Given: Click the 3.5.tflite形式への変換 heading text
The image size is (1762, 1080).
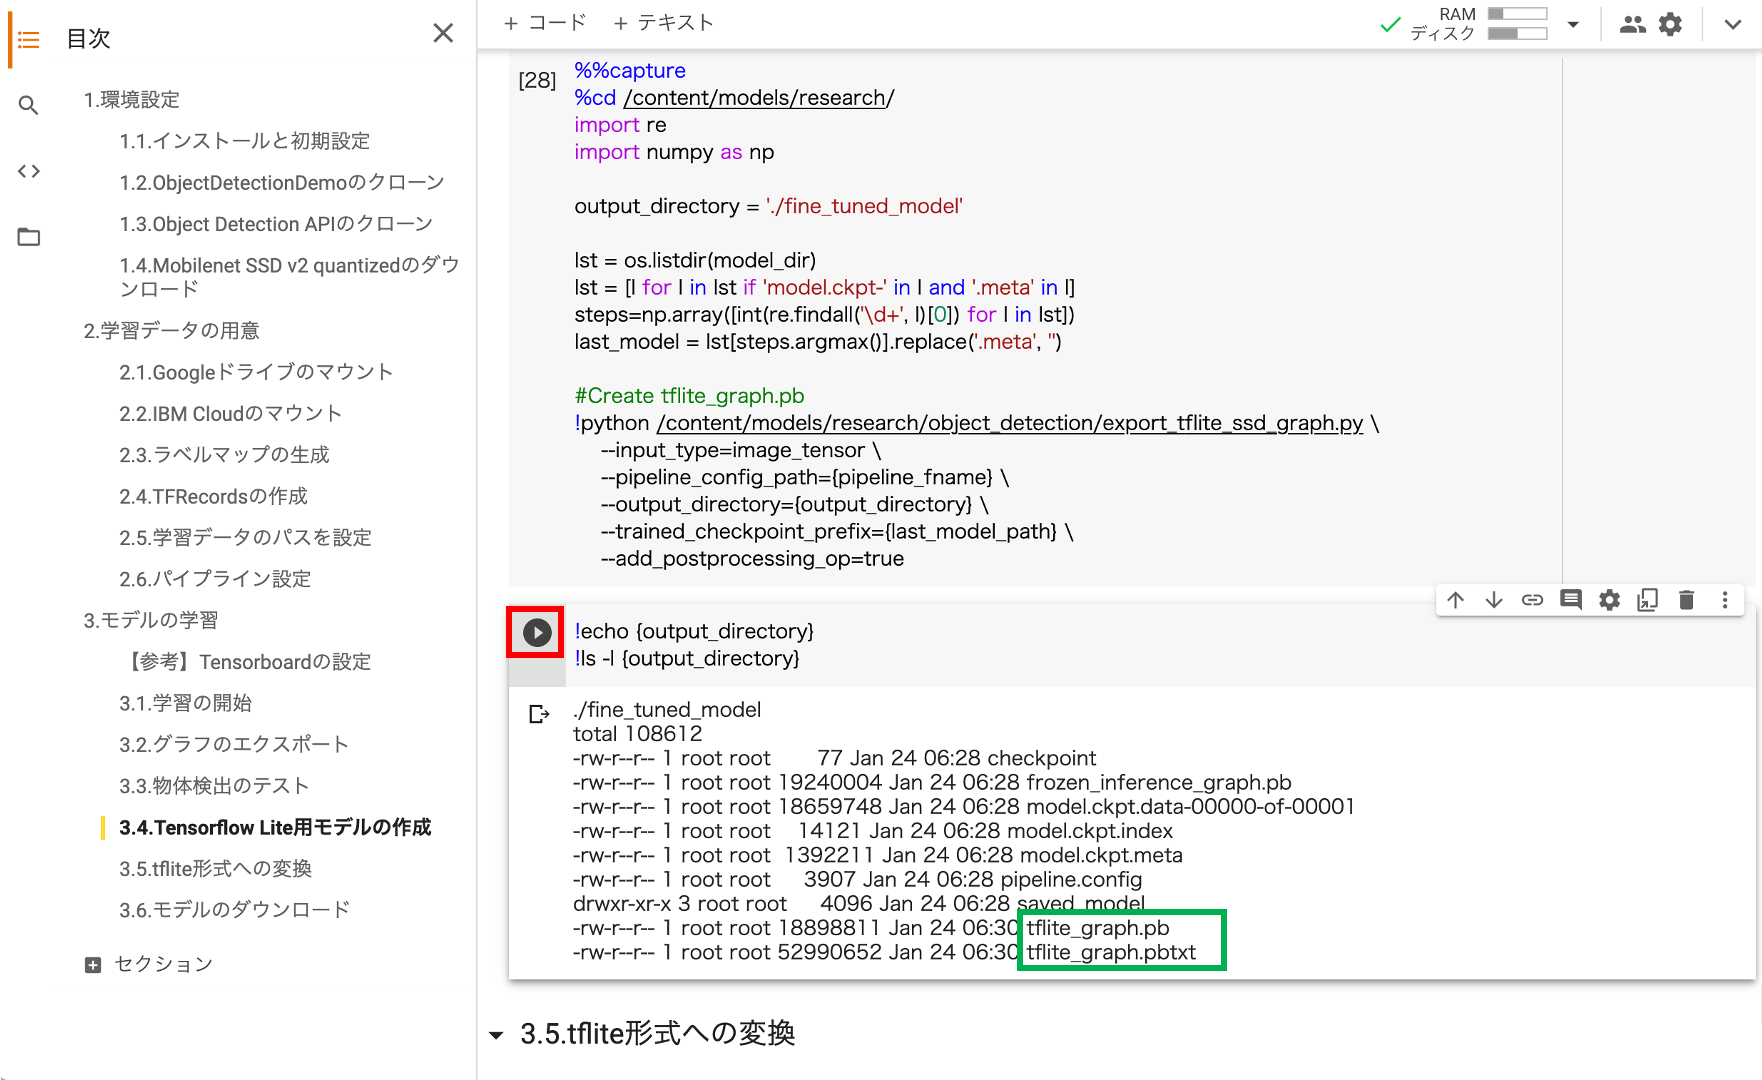Looking at the screenshot, I should tap(658, 1034).
